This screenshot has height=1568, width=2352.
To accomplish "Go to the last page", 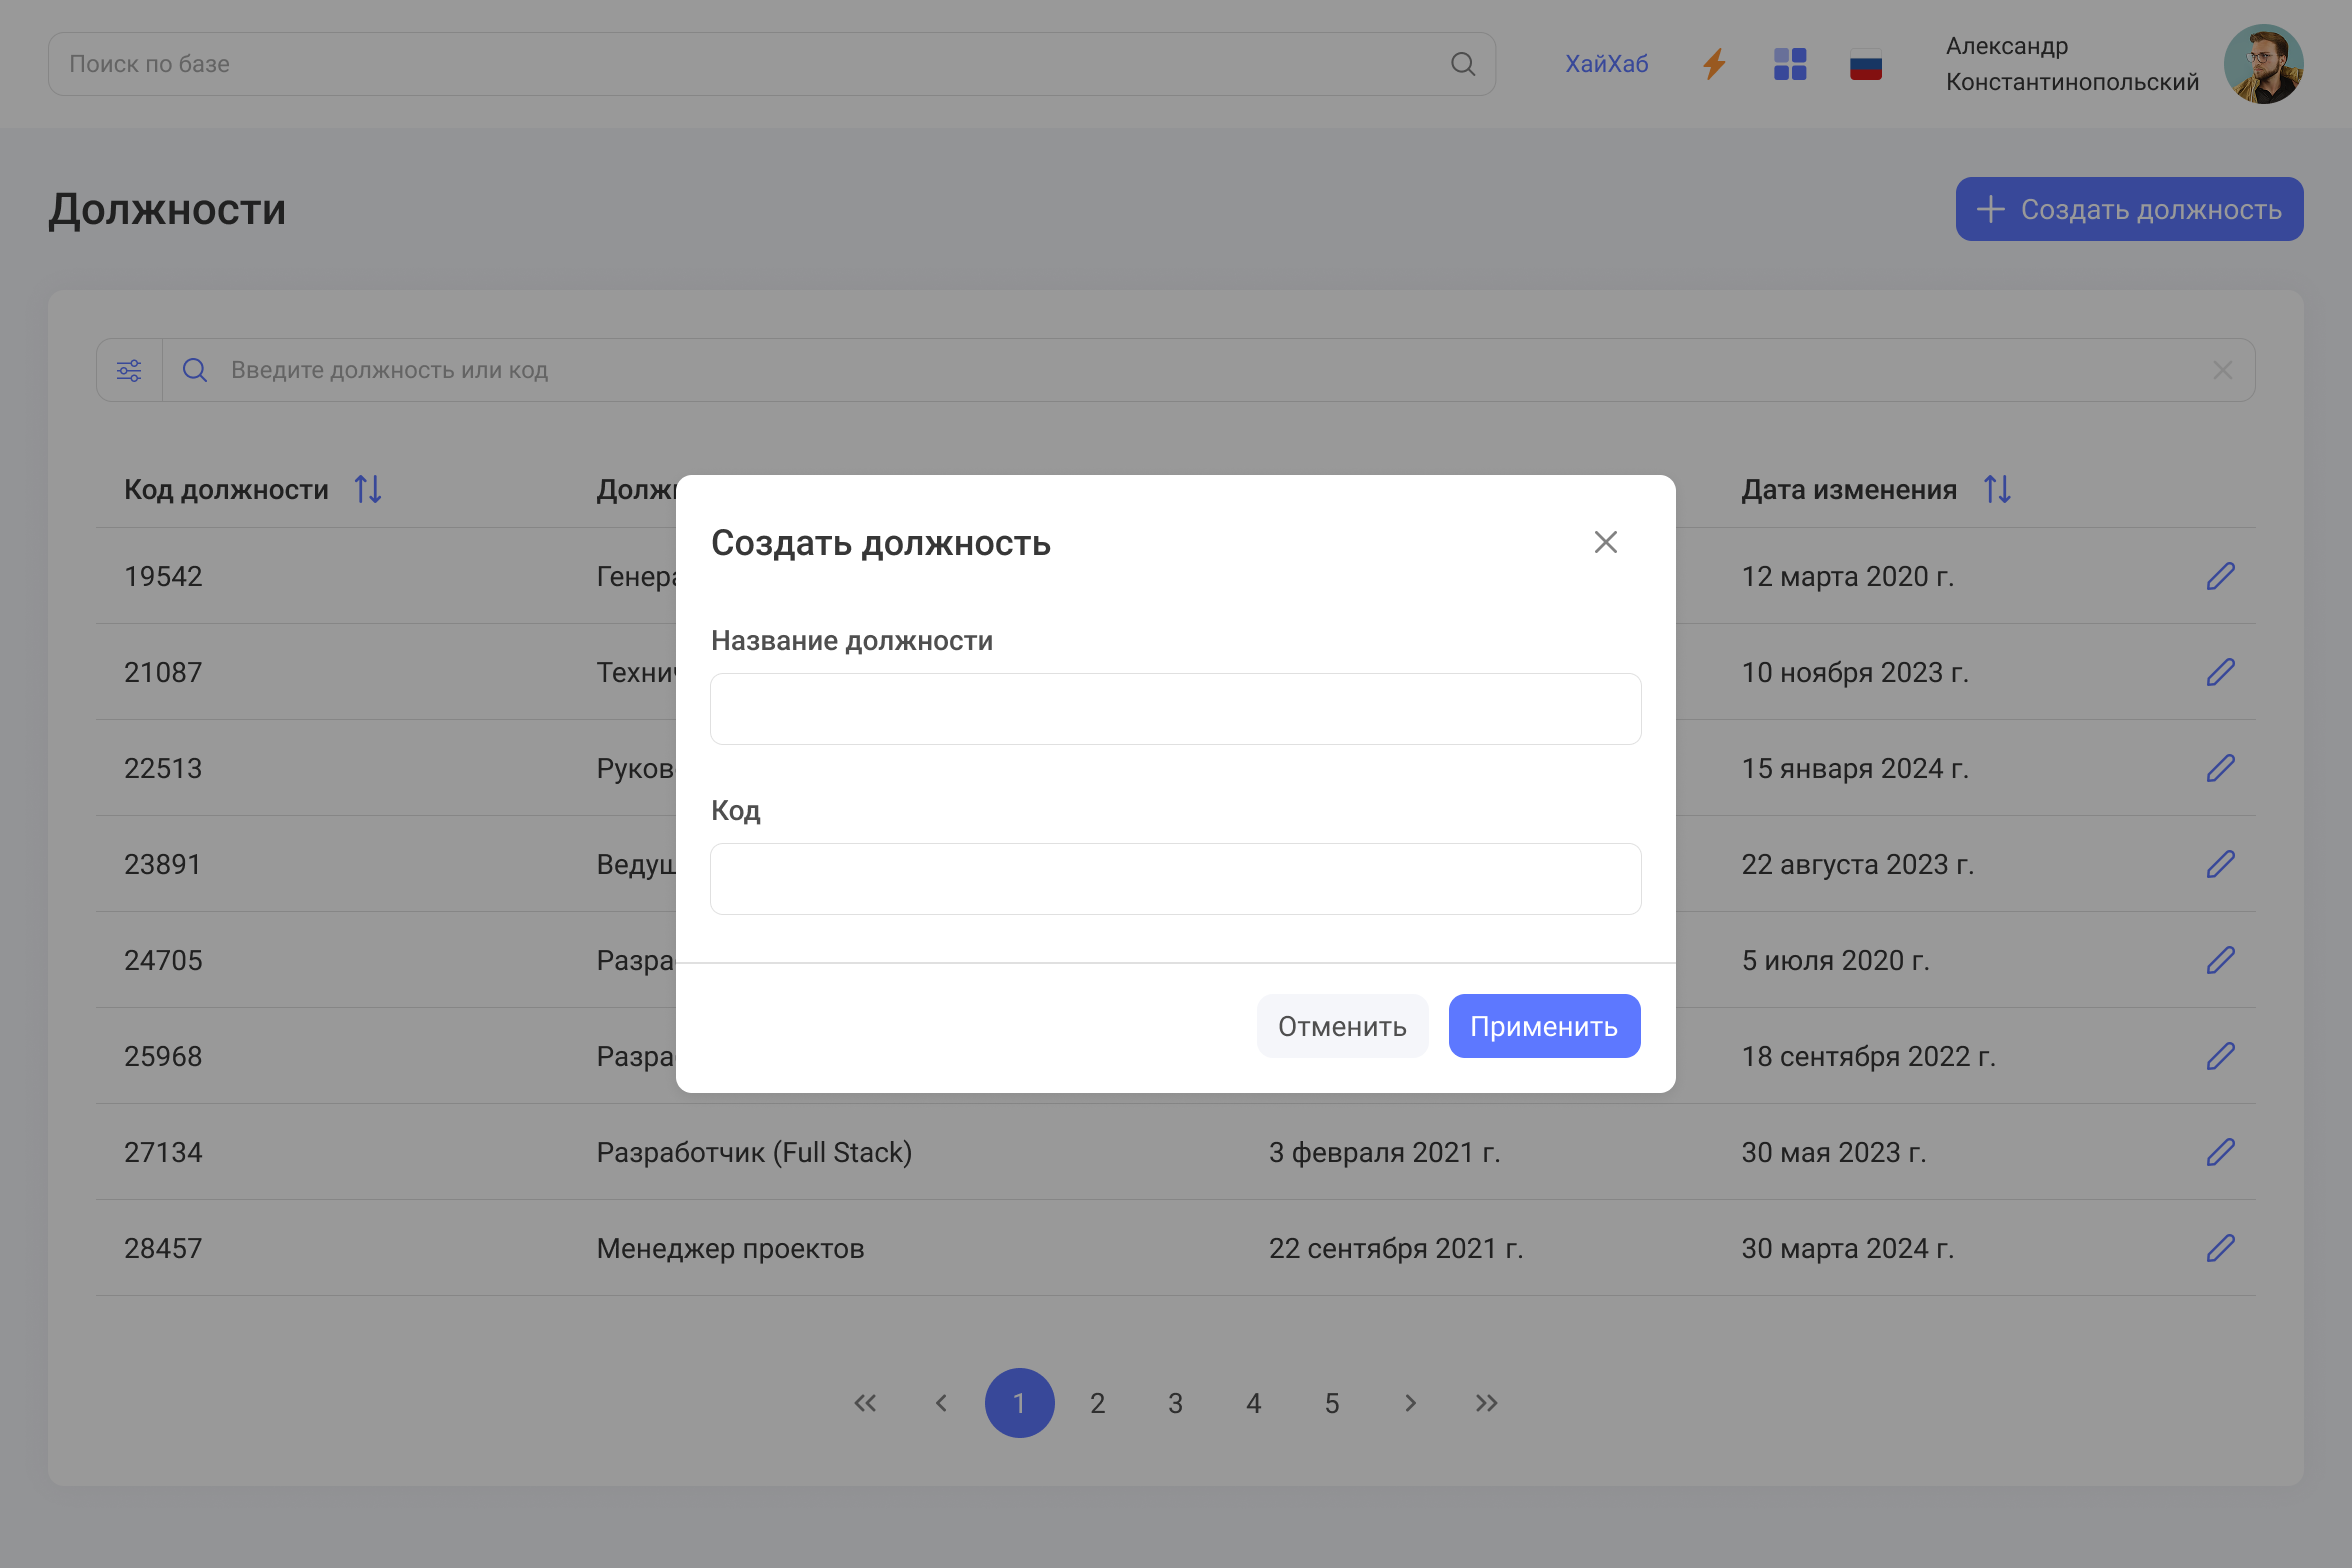I will point(1486,1403).
